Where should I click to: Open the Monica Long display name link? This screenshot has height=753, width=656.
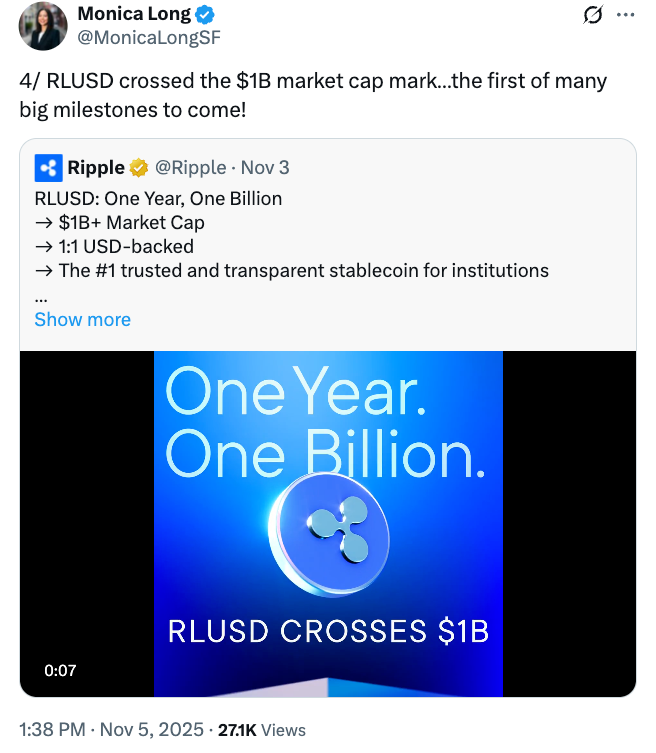click(136, 15)
